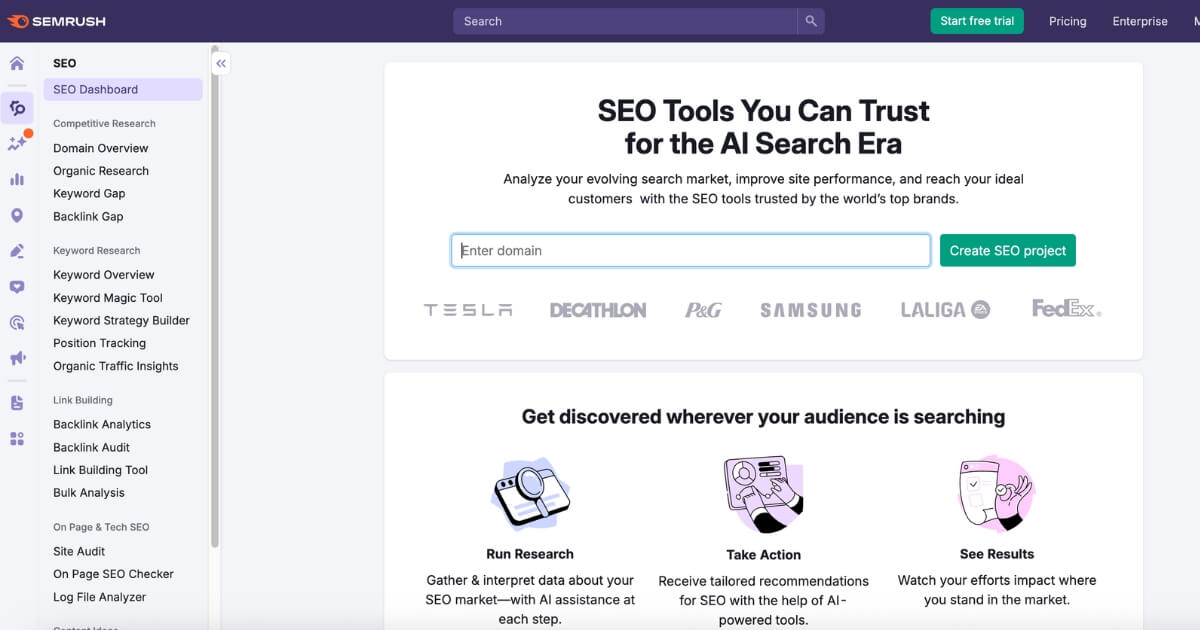Select the Local location pin icon
This screenshot has width=1200, height=630.
[17, 215]
